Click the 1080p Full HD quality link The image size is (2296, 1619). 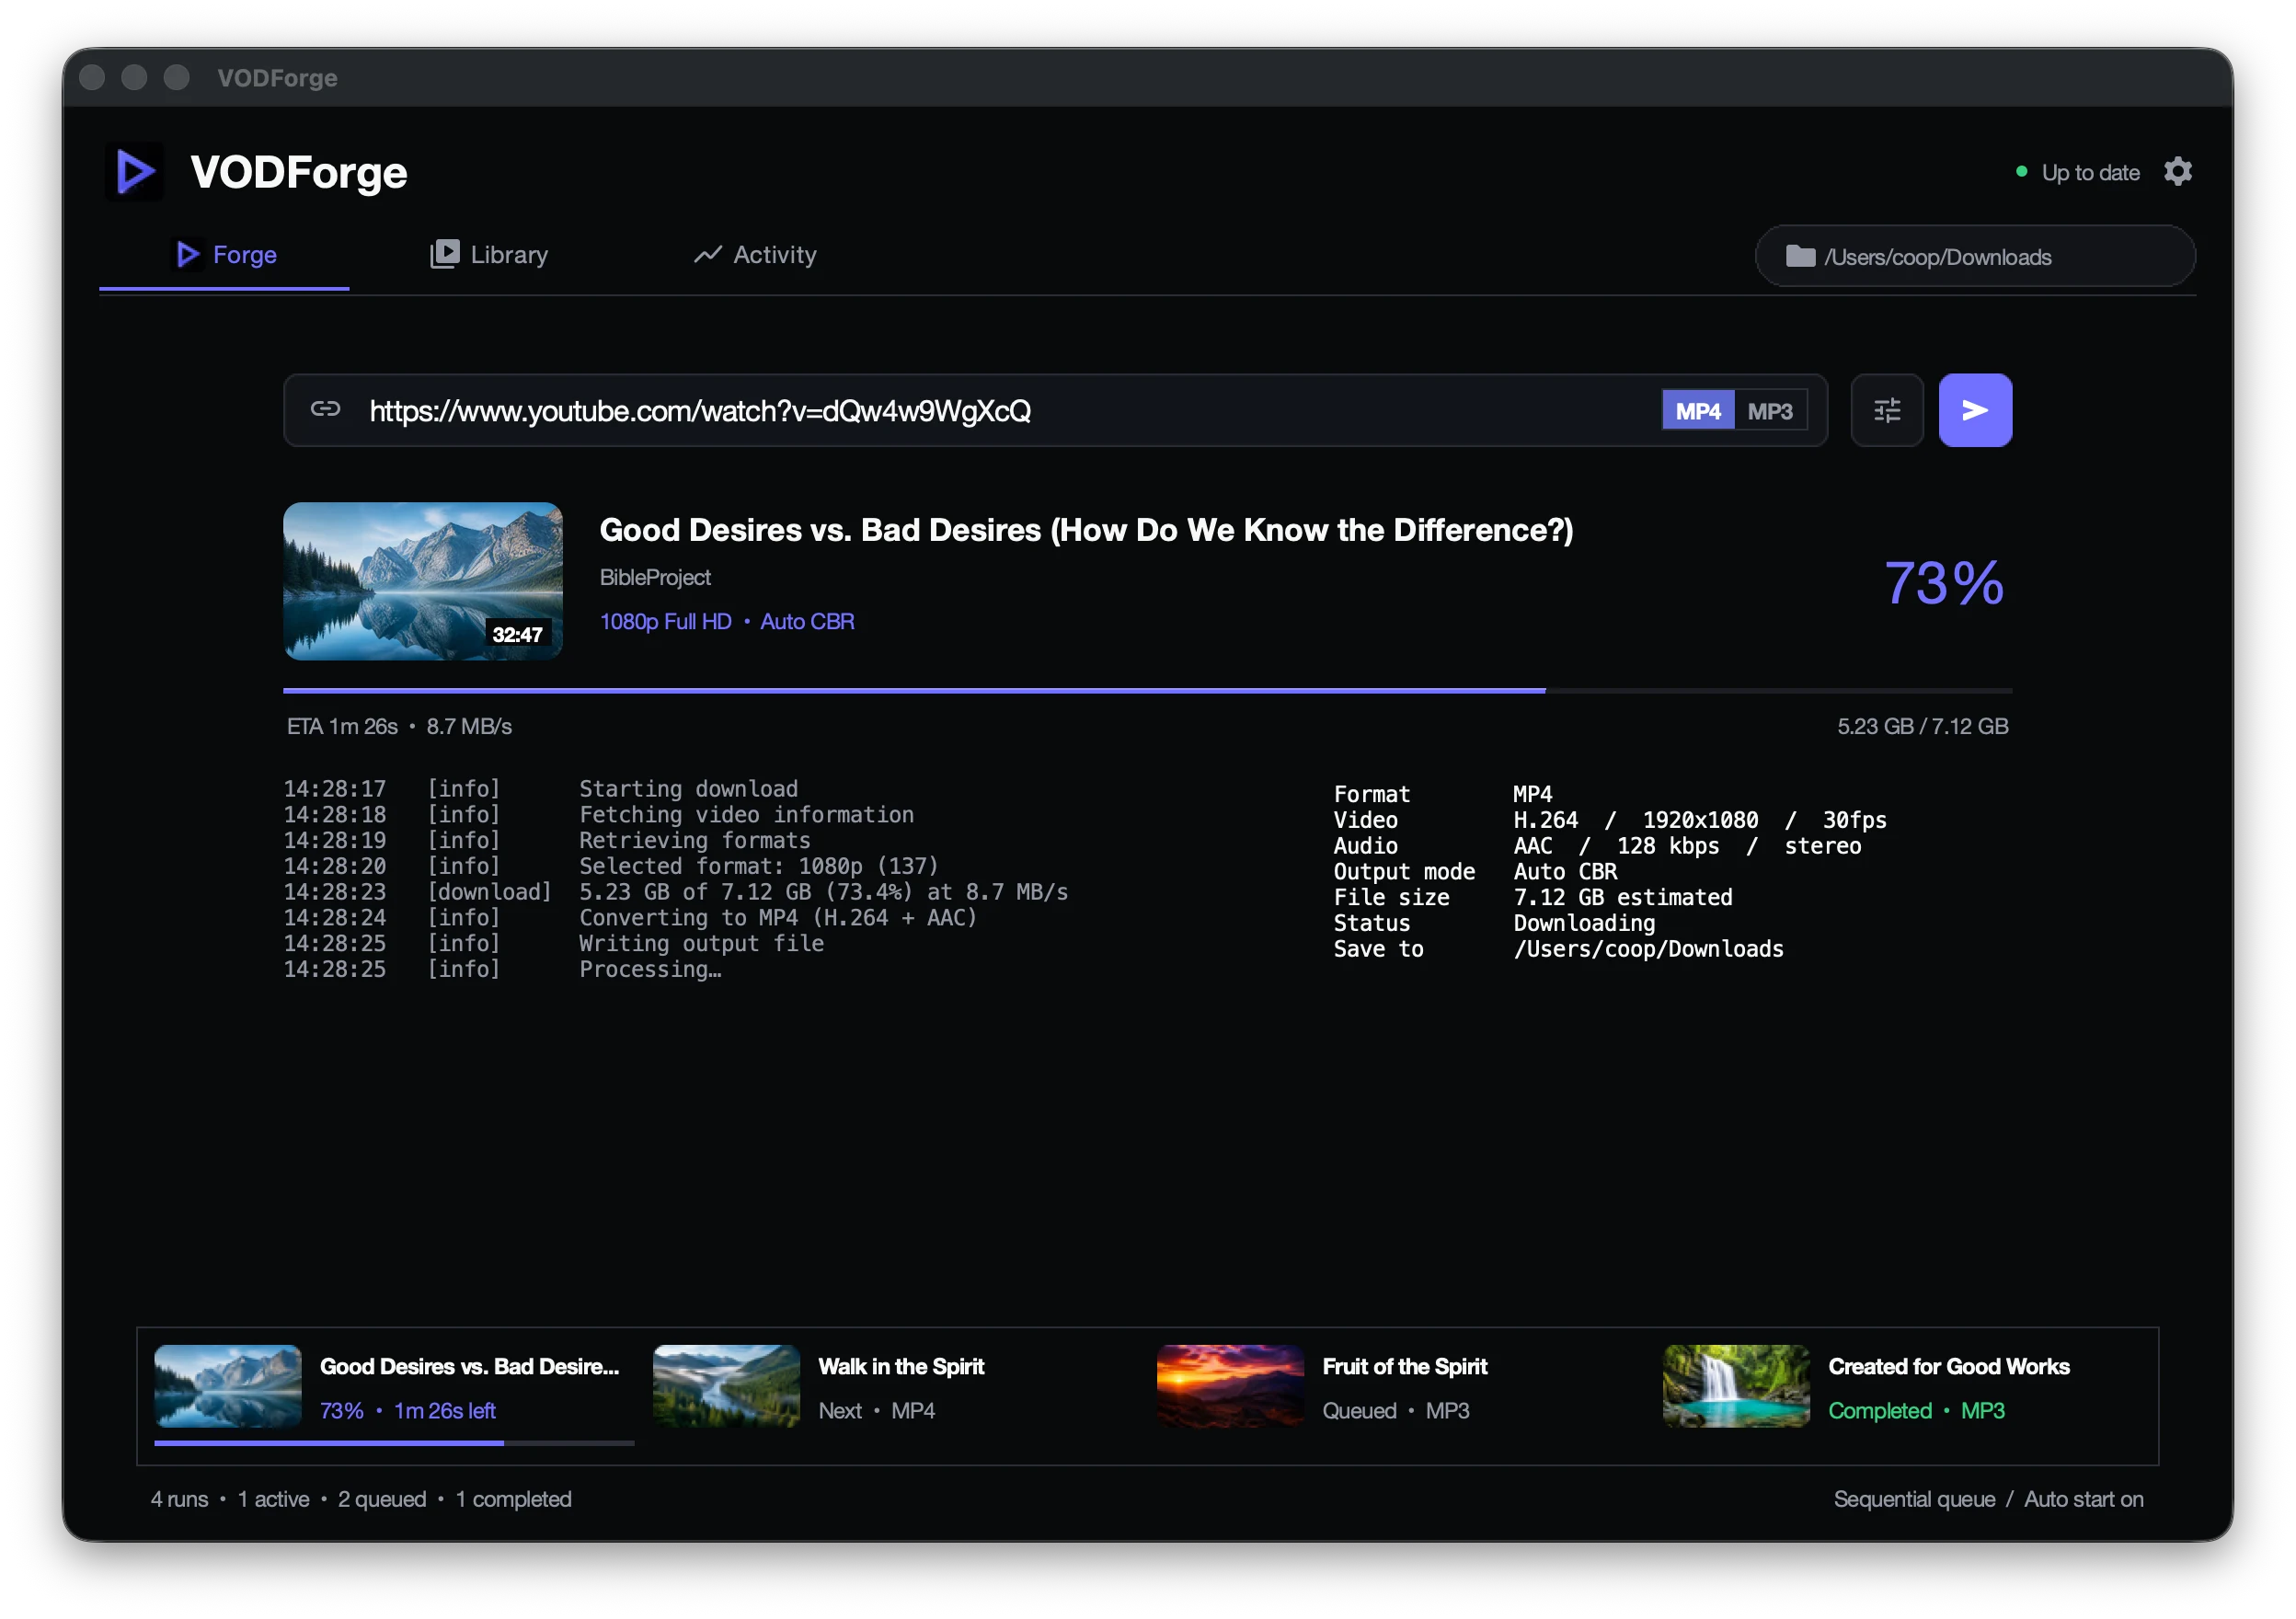[665, 621]
